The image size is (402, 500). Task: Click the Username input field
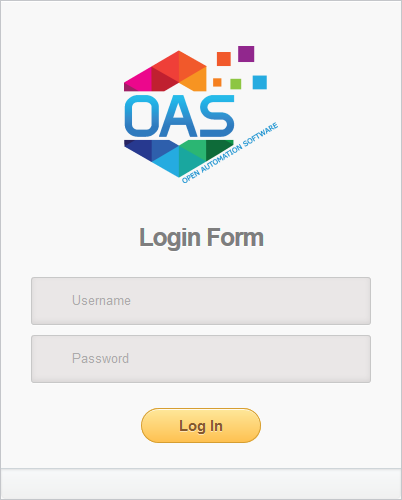[201, 301]
